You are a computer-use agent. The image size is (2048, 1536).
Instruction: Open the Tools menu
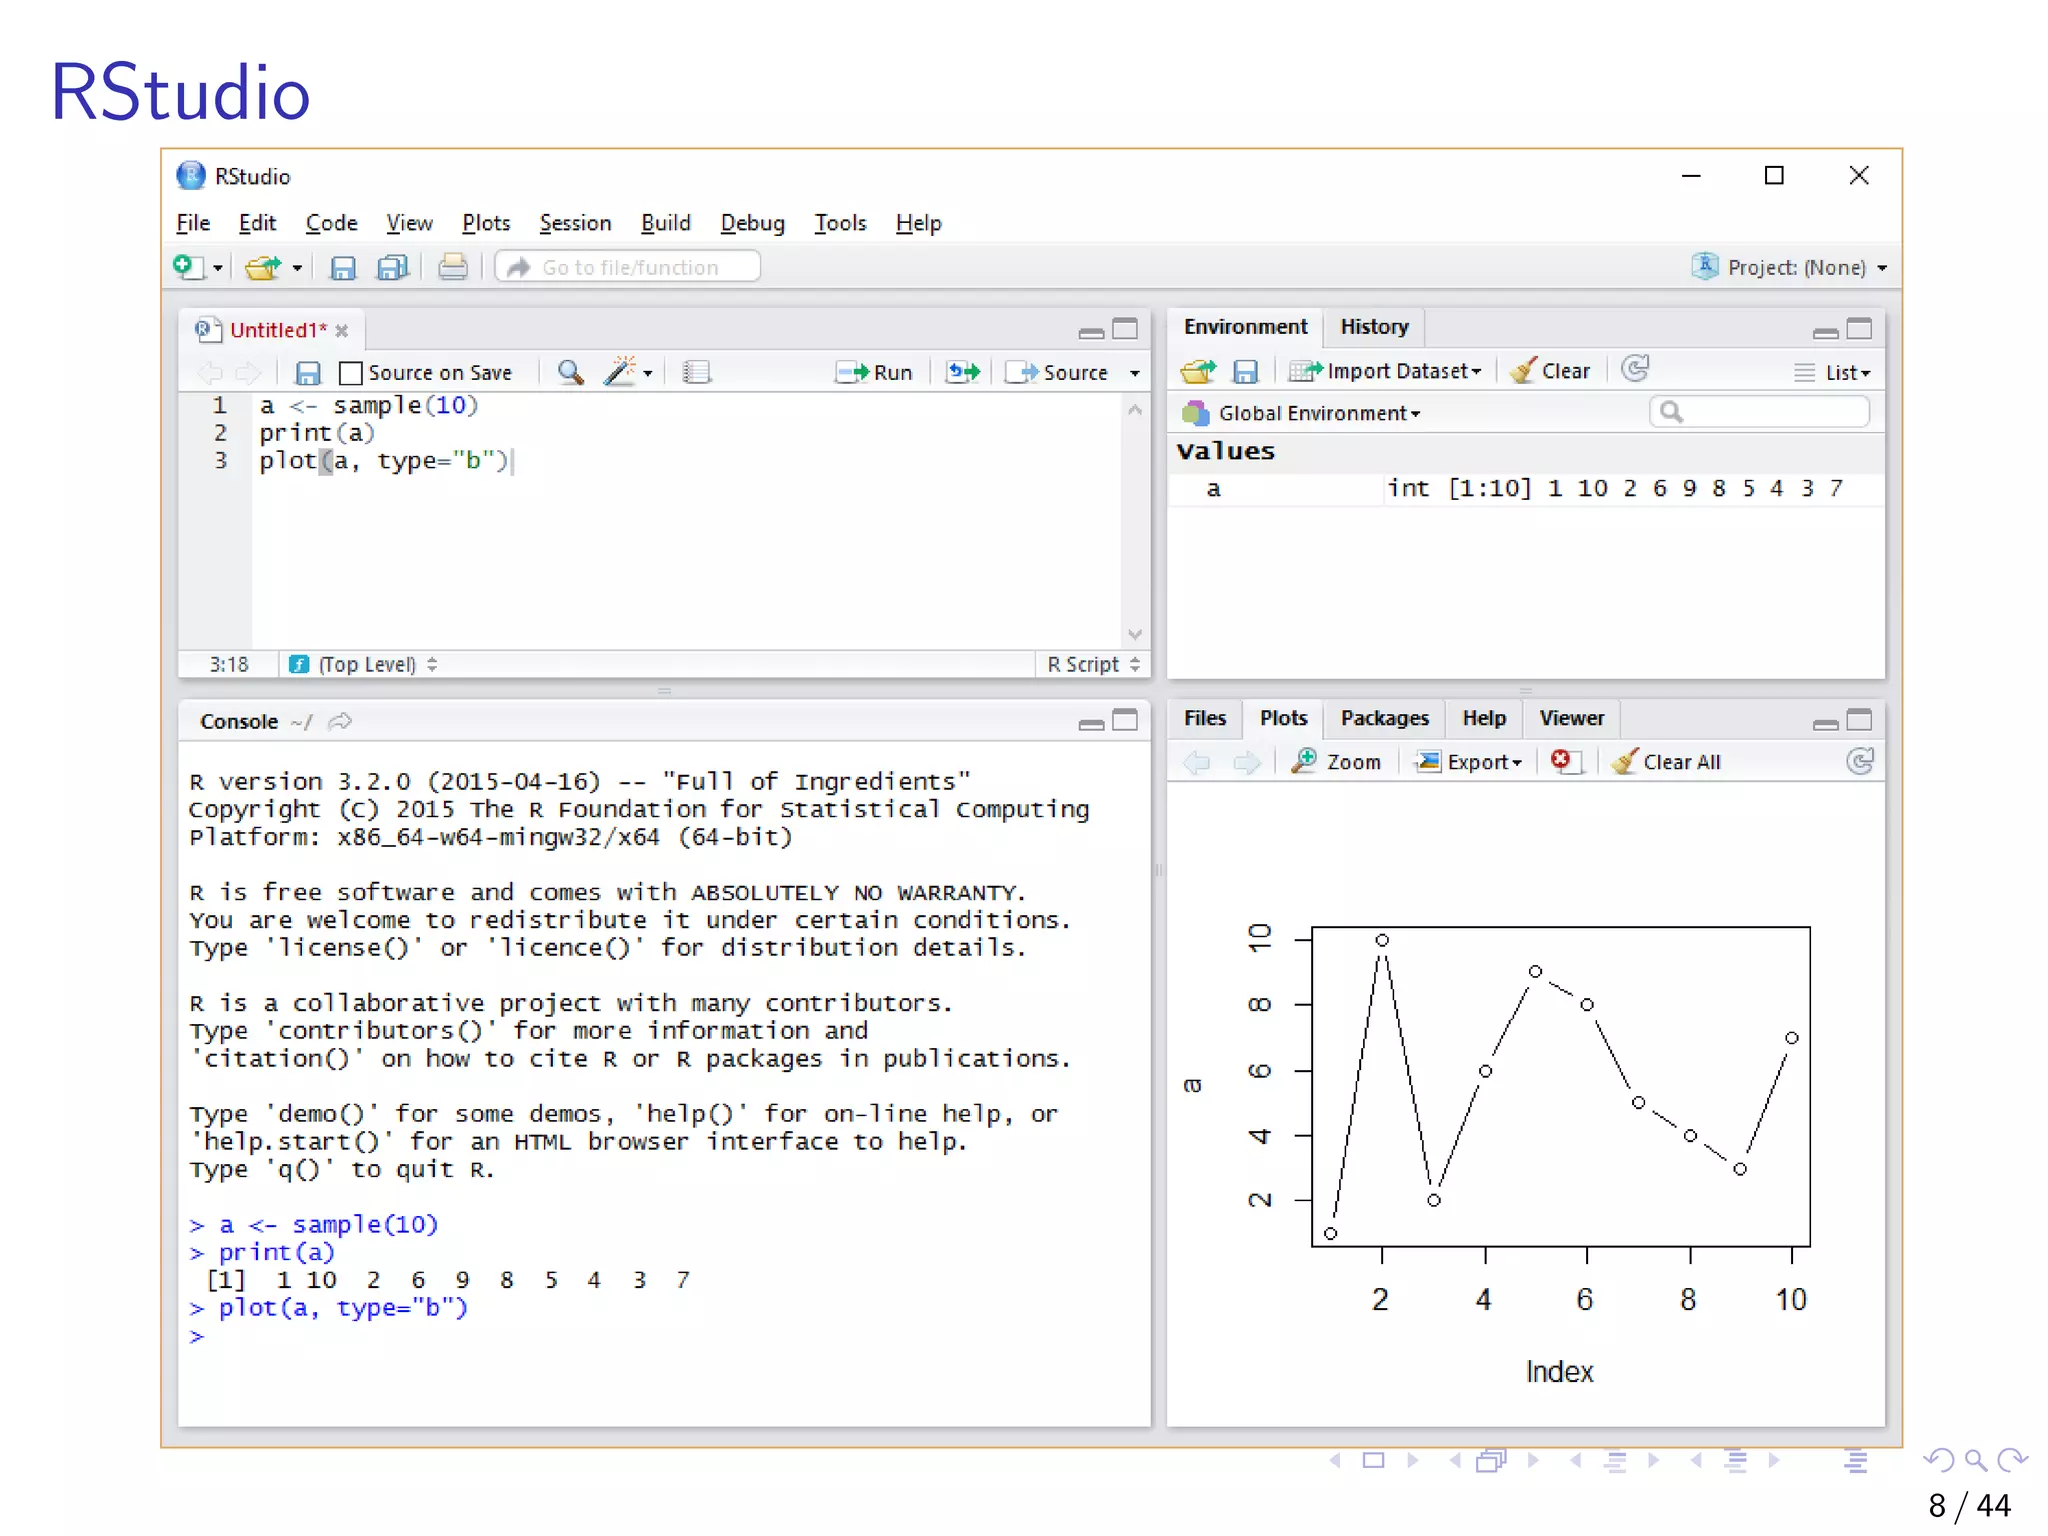(x=840, y=223)
